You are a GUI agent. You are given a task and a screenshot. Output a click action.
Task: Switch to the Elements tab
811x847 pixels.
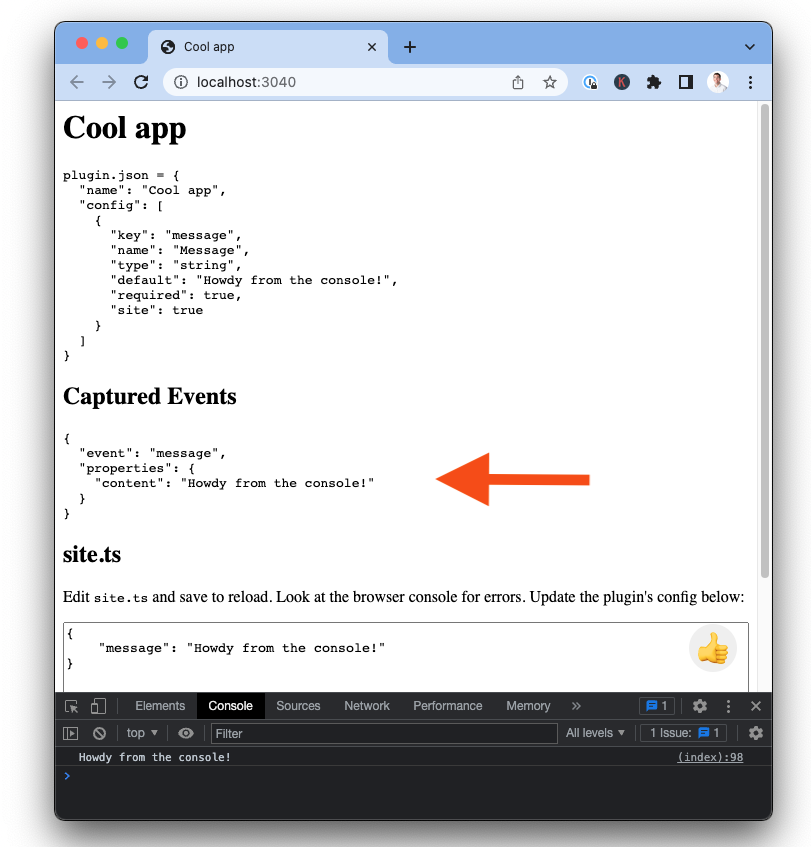coord(160,706)
